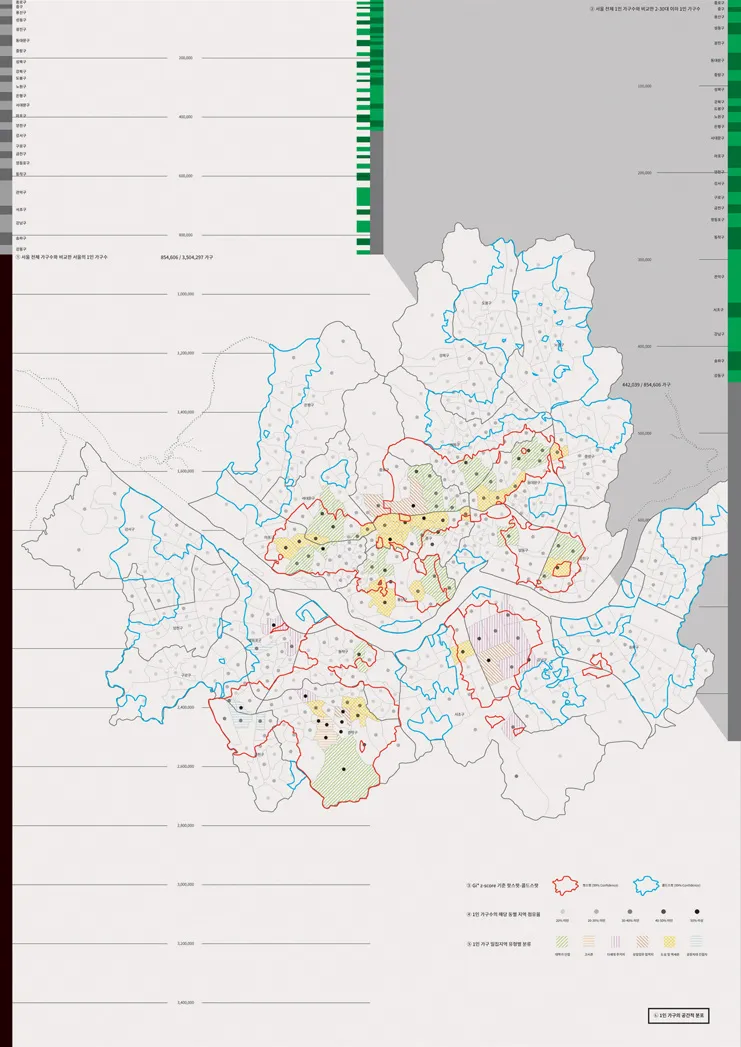Click the 3,200,000 axis label
The height and width of the screenshot is (1047, 741).
click(186, 944)
